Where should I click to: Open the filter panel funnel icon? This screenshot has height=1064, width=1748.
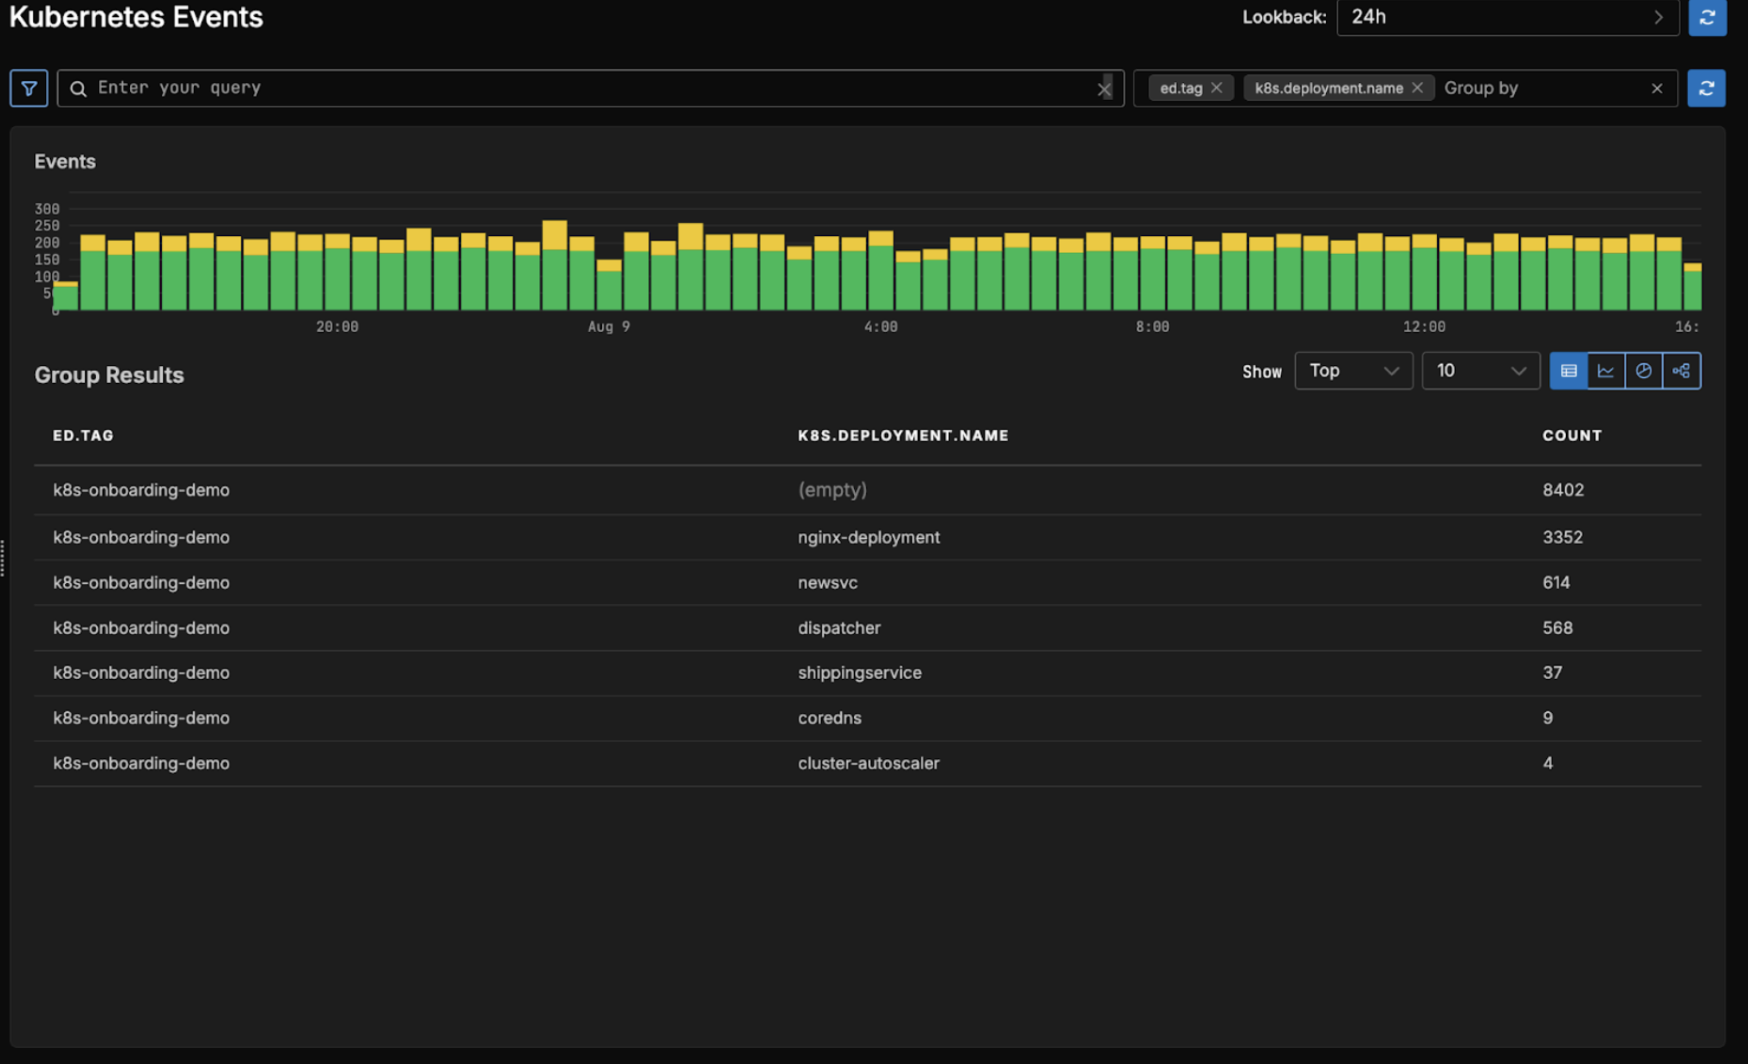point(29,88)
